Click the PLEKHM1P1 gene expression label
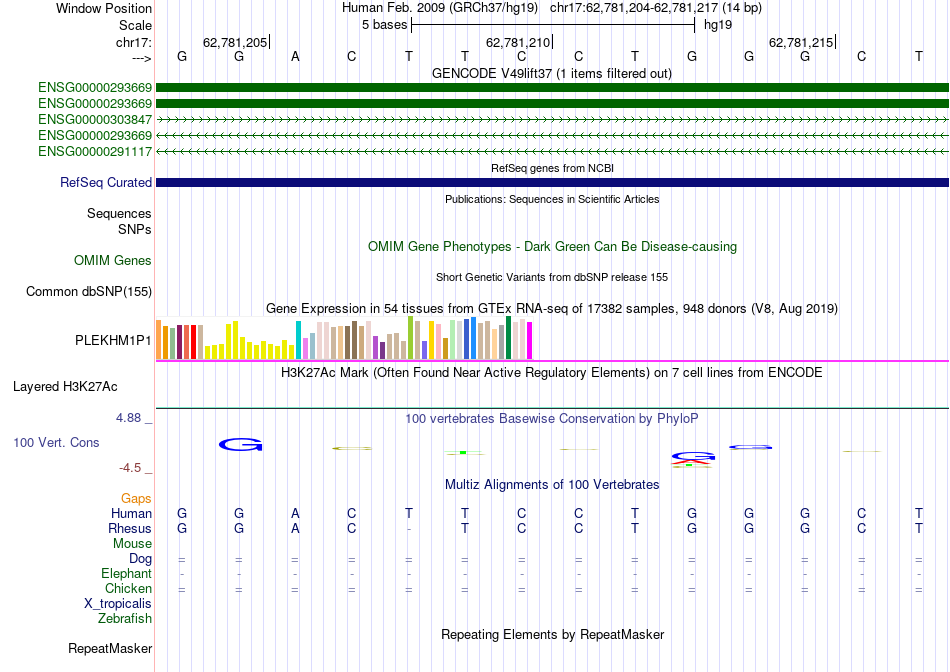This screenshot has width=950, height=672. click(113, 341)
